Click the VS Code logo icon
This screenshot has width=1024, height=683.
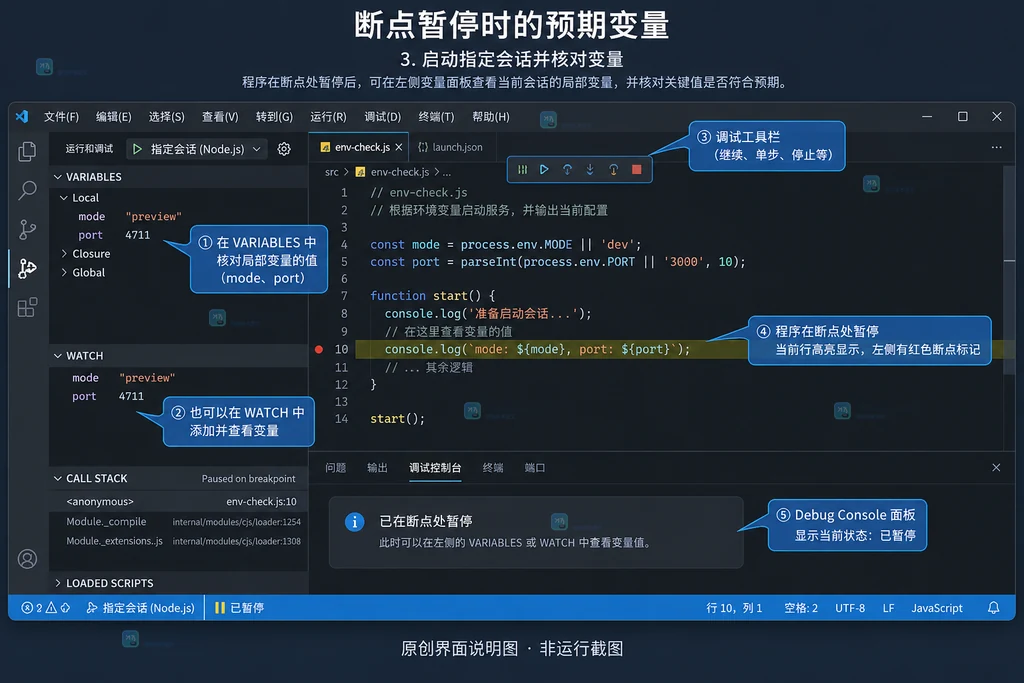point(22,116)
